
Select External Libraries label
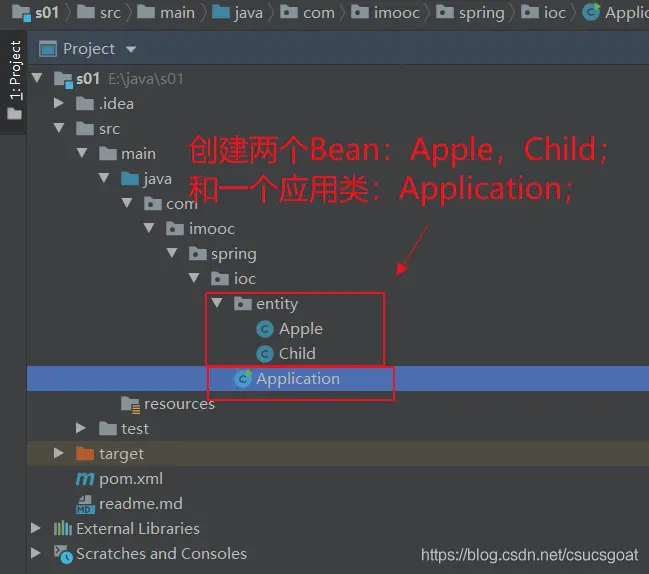pos(138,528)
